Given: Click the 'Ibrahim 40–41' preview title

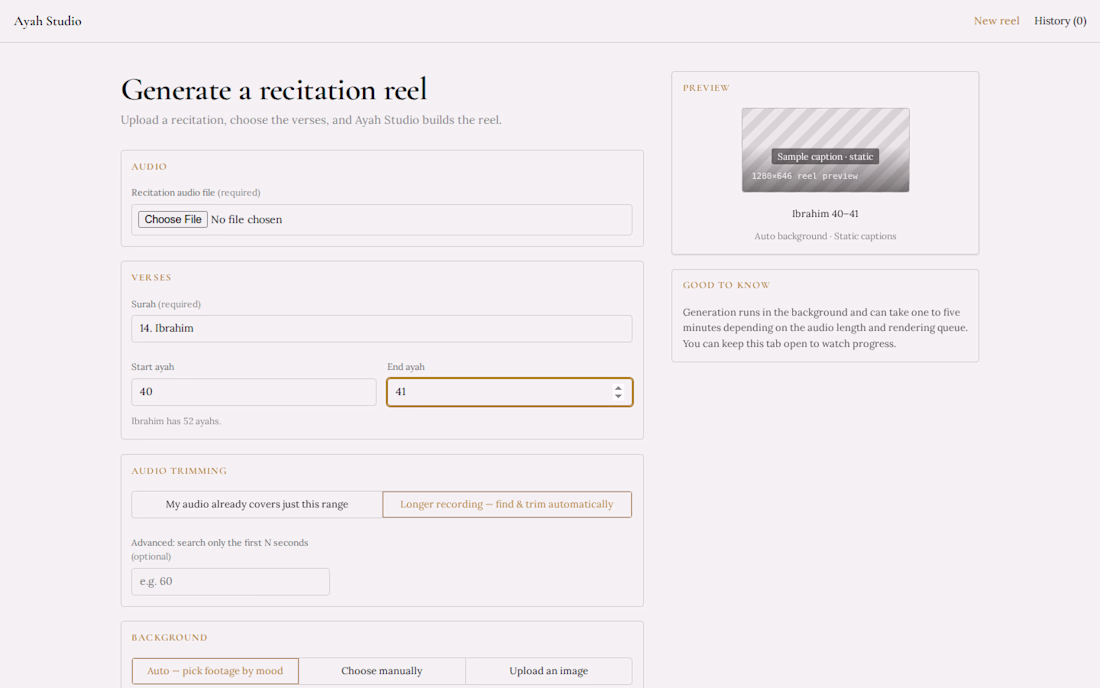Looking at the screenshot, I should coord(825,213).
